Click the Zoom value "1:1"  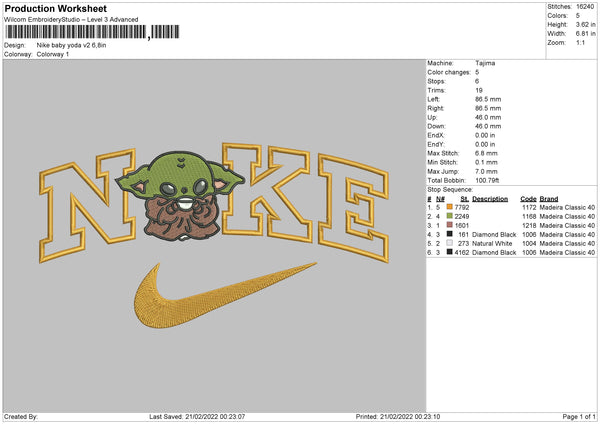(580, 42)
